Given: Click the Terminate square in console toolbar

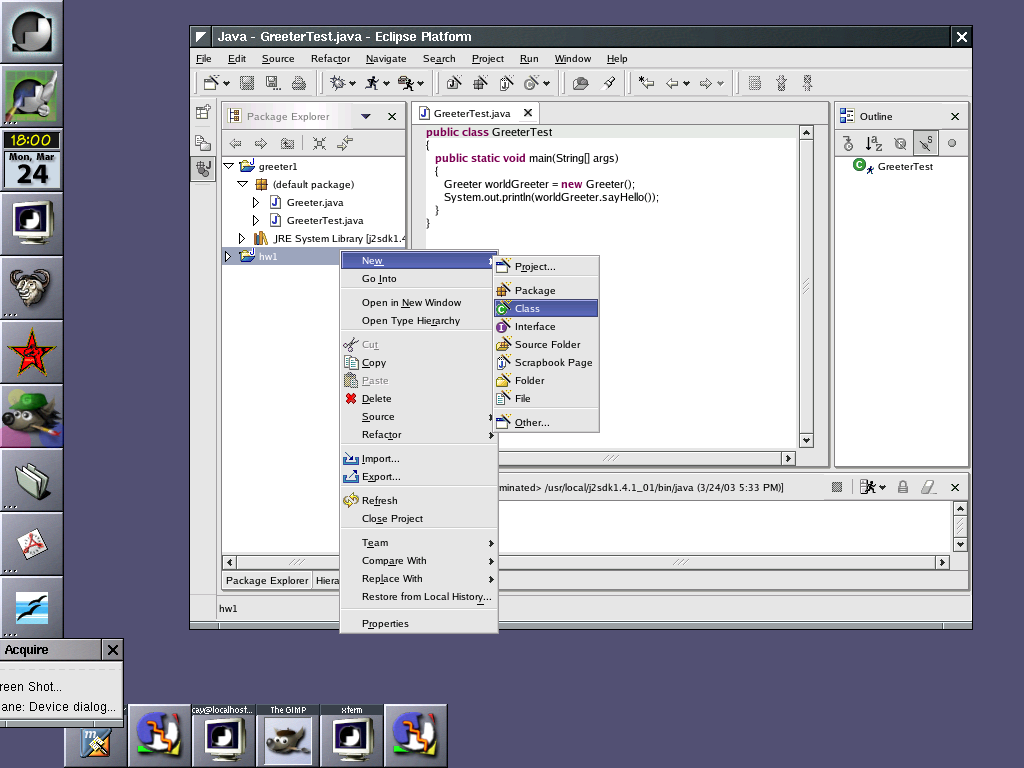Looking at the screenshot, I should tap(837, 487).
